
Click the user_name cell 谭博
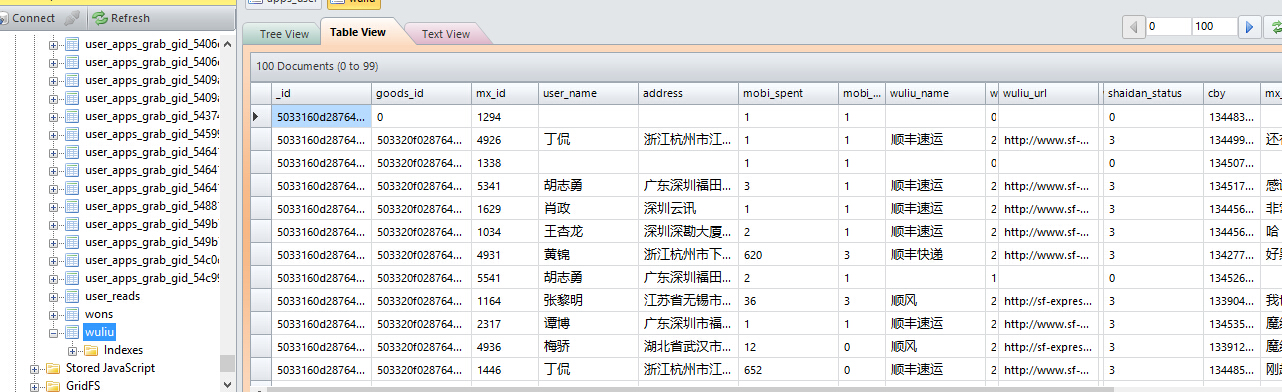[x=588, y=324]
